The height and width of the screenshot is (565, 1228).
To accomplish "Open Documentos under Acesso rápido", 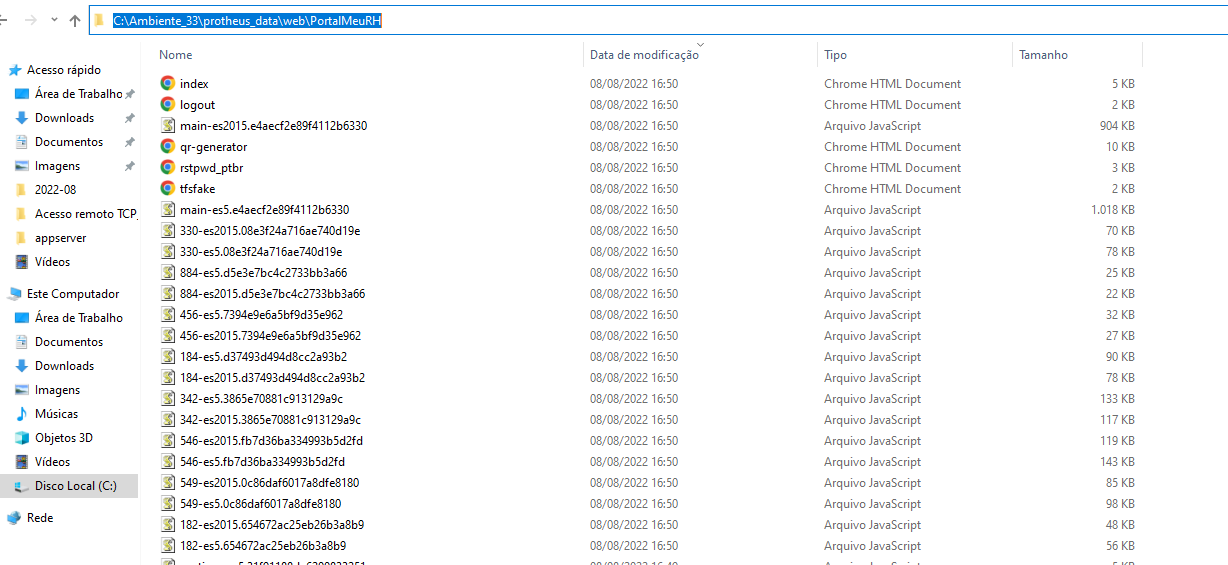I will [69, 142].
